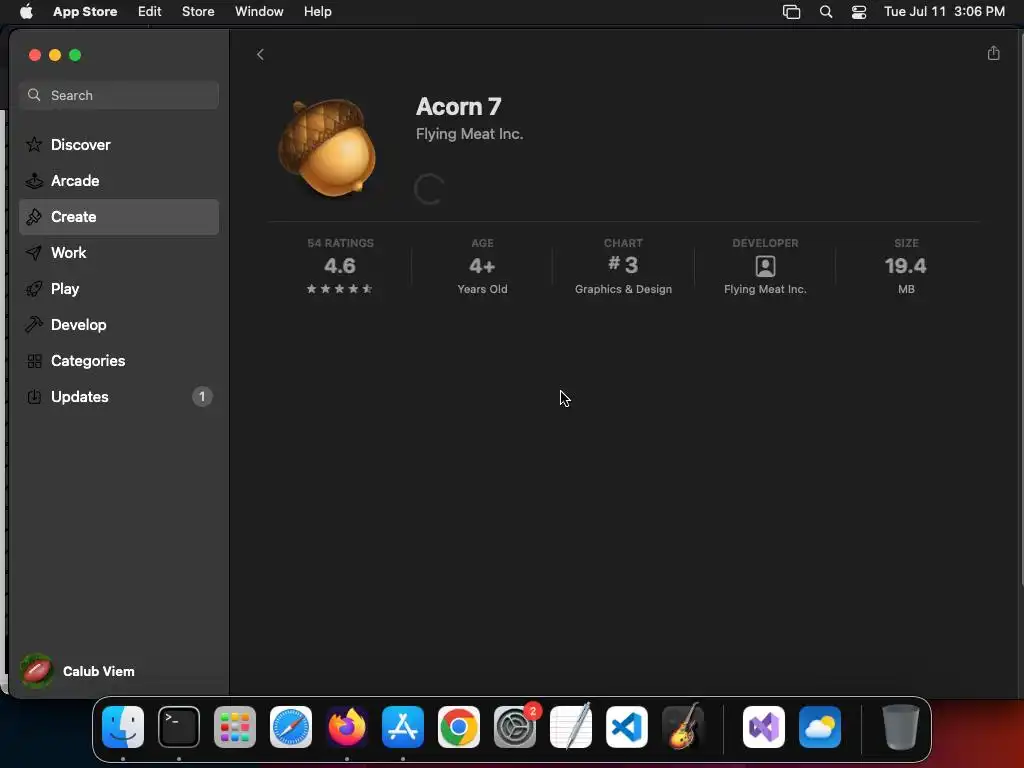Open the Apple menu

(26, 12)
